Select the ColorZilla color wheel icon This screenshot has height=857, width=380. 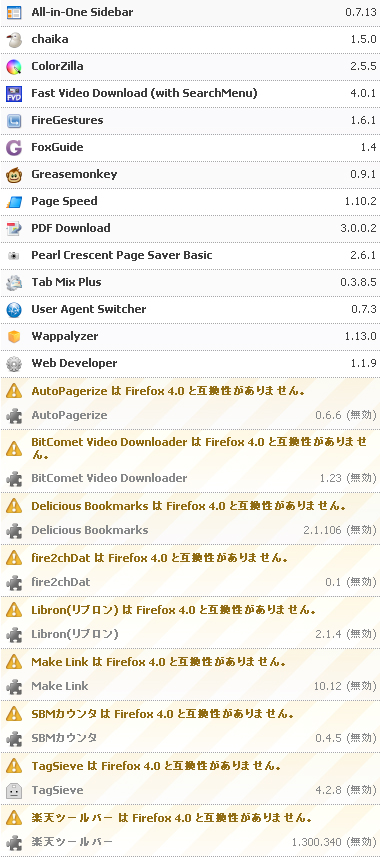tap(14, 67)
